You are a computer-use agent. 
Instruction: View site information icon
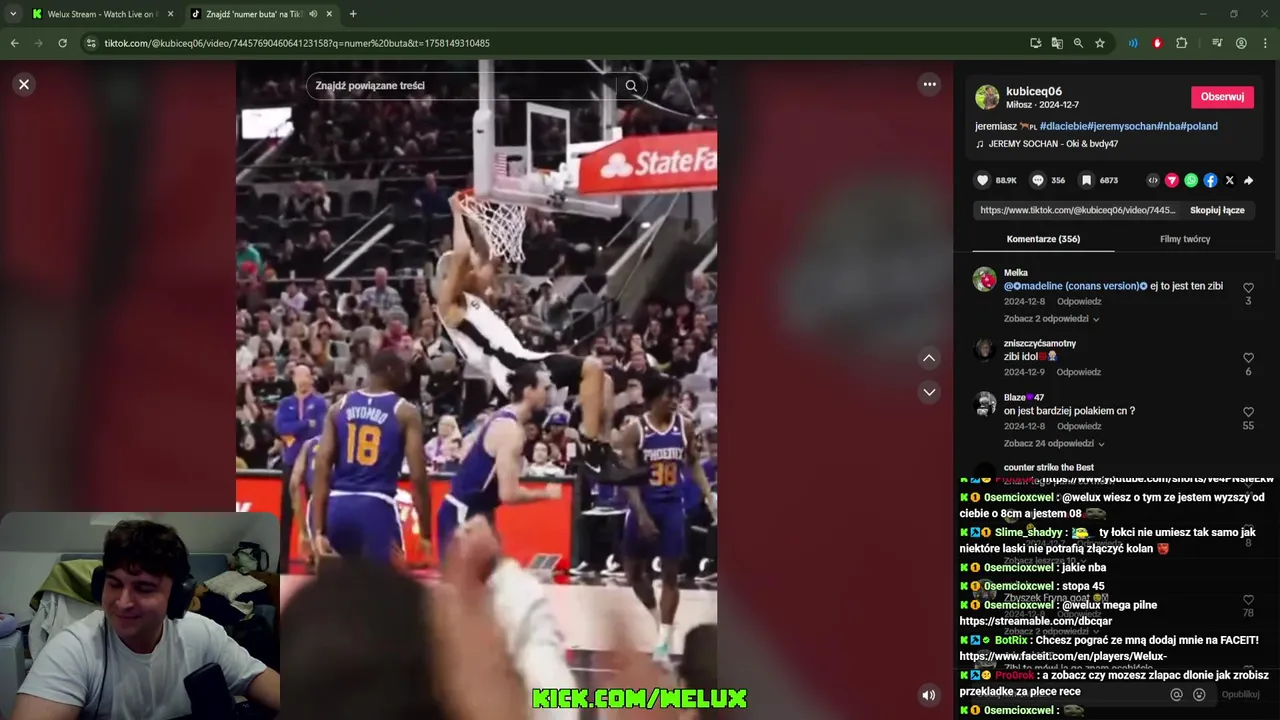click(x=91, y=43)
